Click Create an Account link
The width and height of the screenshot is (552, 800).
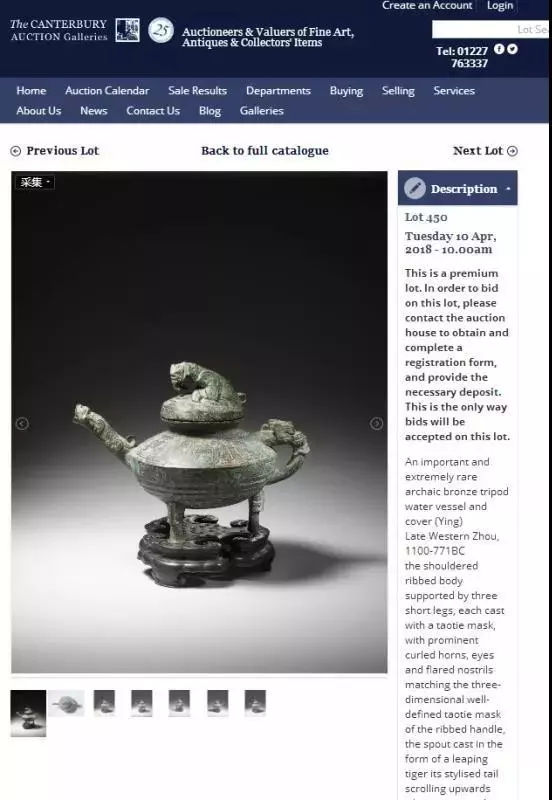(427, 6)
